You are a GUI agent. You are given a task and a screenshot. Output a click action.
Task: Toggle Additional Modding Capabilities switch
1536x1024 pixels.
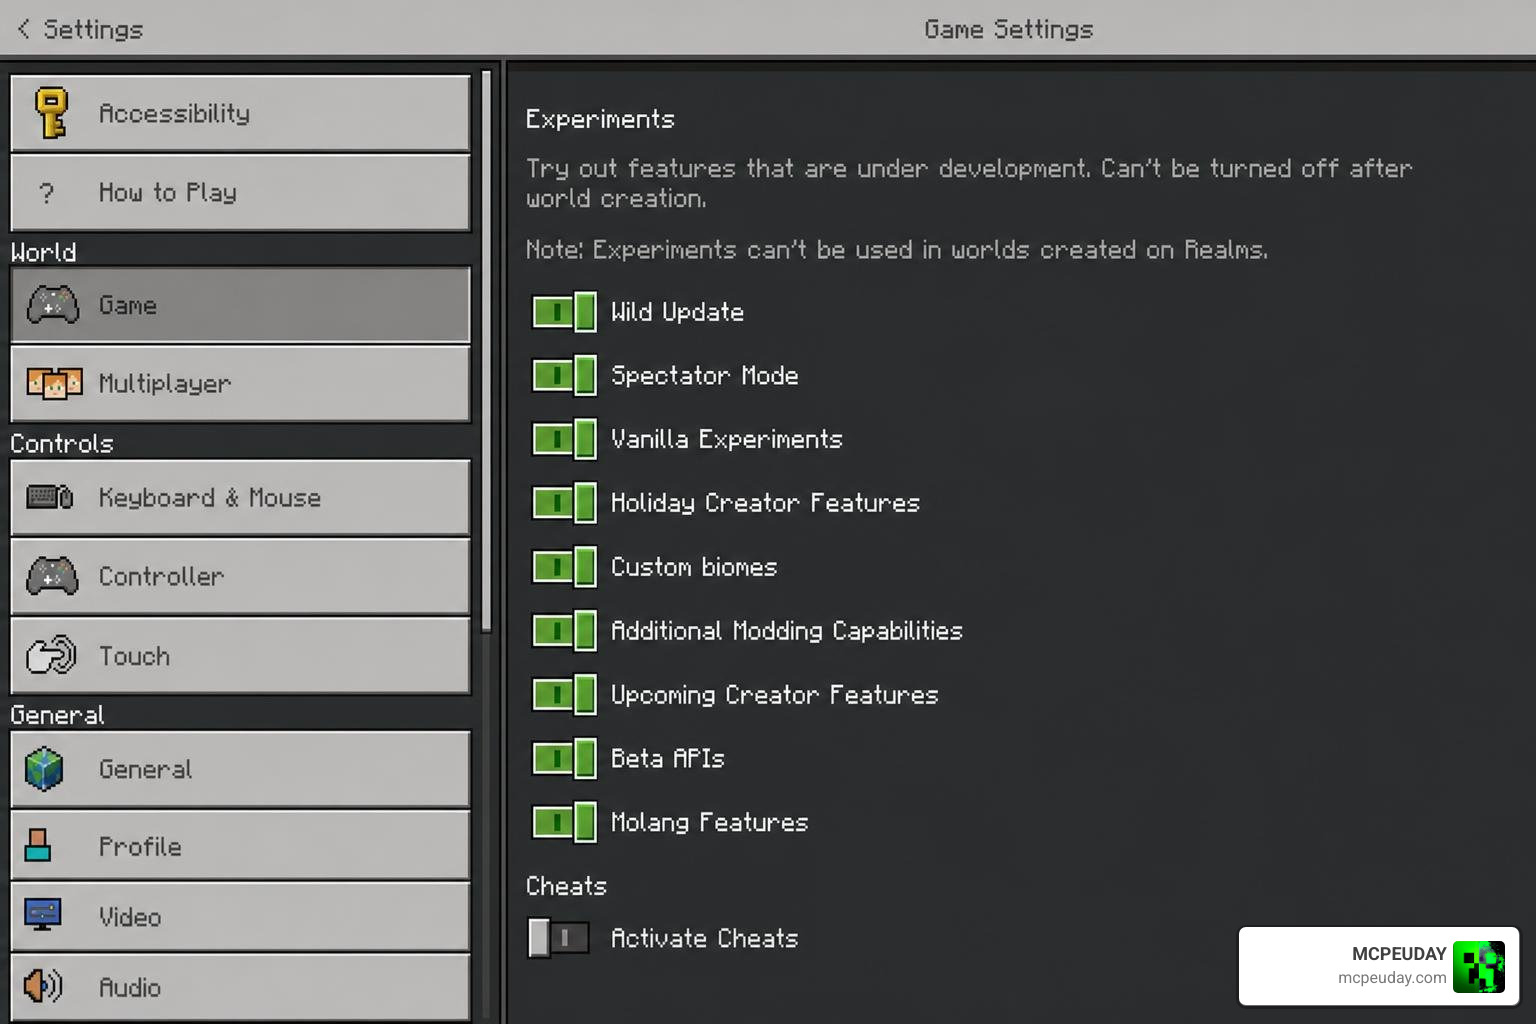[x=564, y=631]
